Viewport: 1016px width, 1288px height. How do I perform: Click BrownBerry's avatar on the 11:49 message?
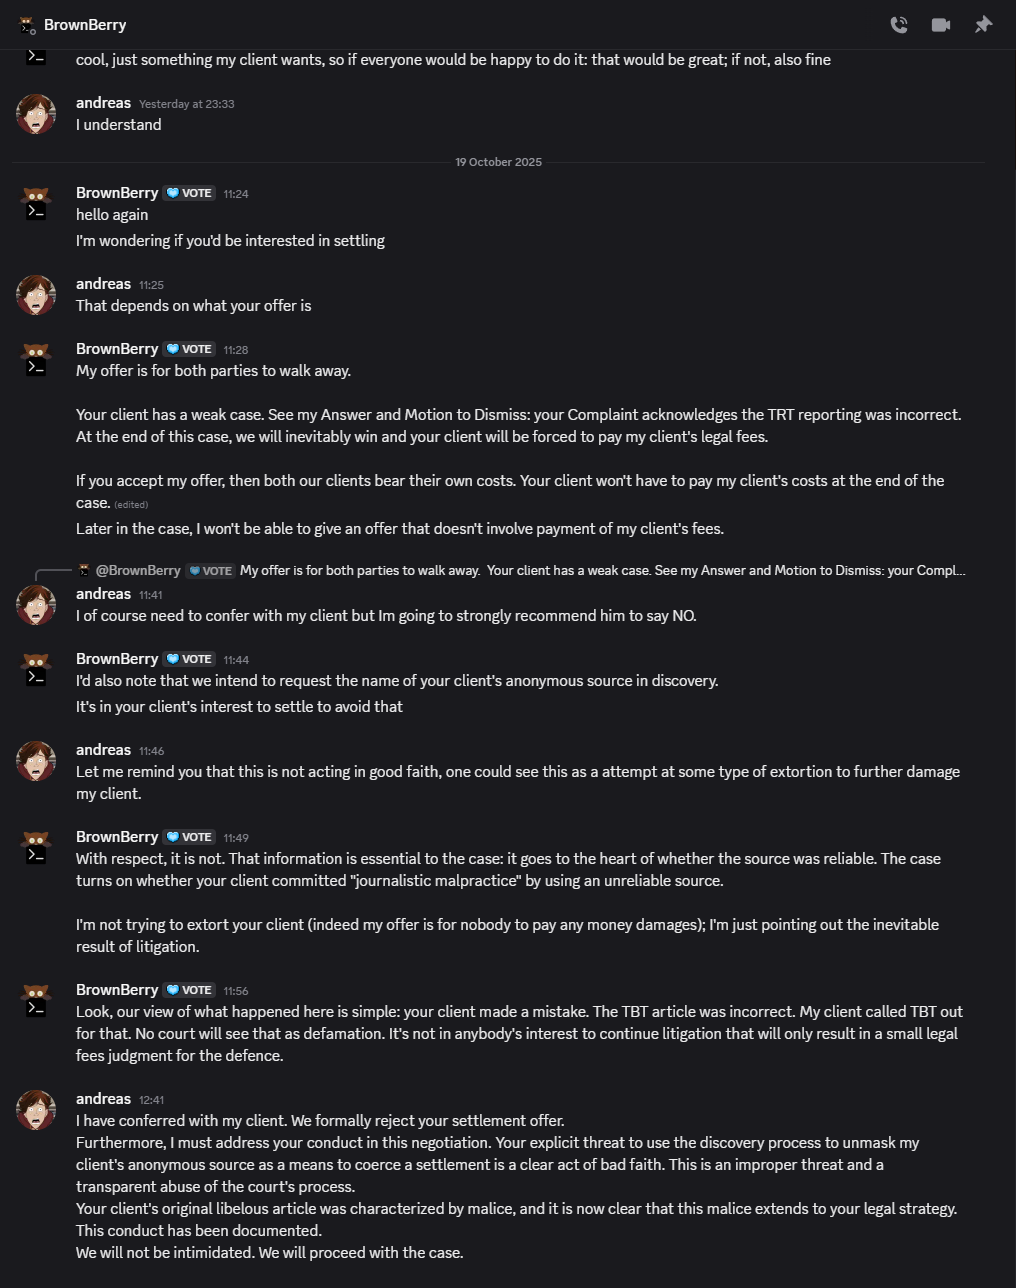pyautogui.click(x=36, y=847)
